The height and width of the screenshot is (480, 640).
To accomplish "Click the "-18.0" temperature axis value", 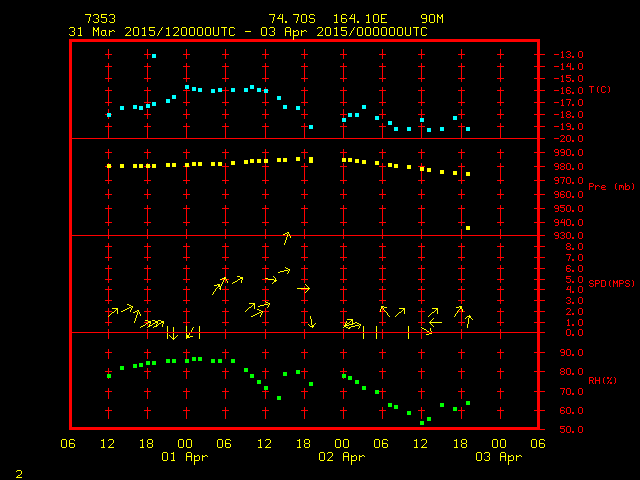I will pyautogui.click(x=568, y=115).
